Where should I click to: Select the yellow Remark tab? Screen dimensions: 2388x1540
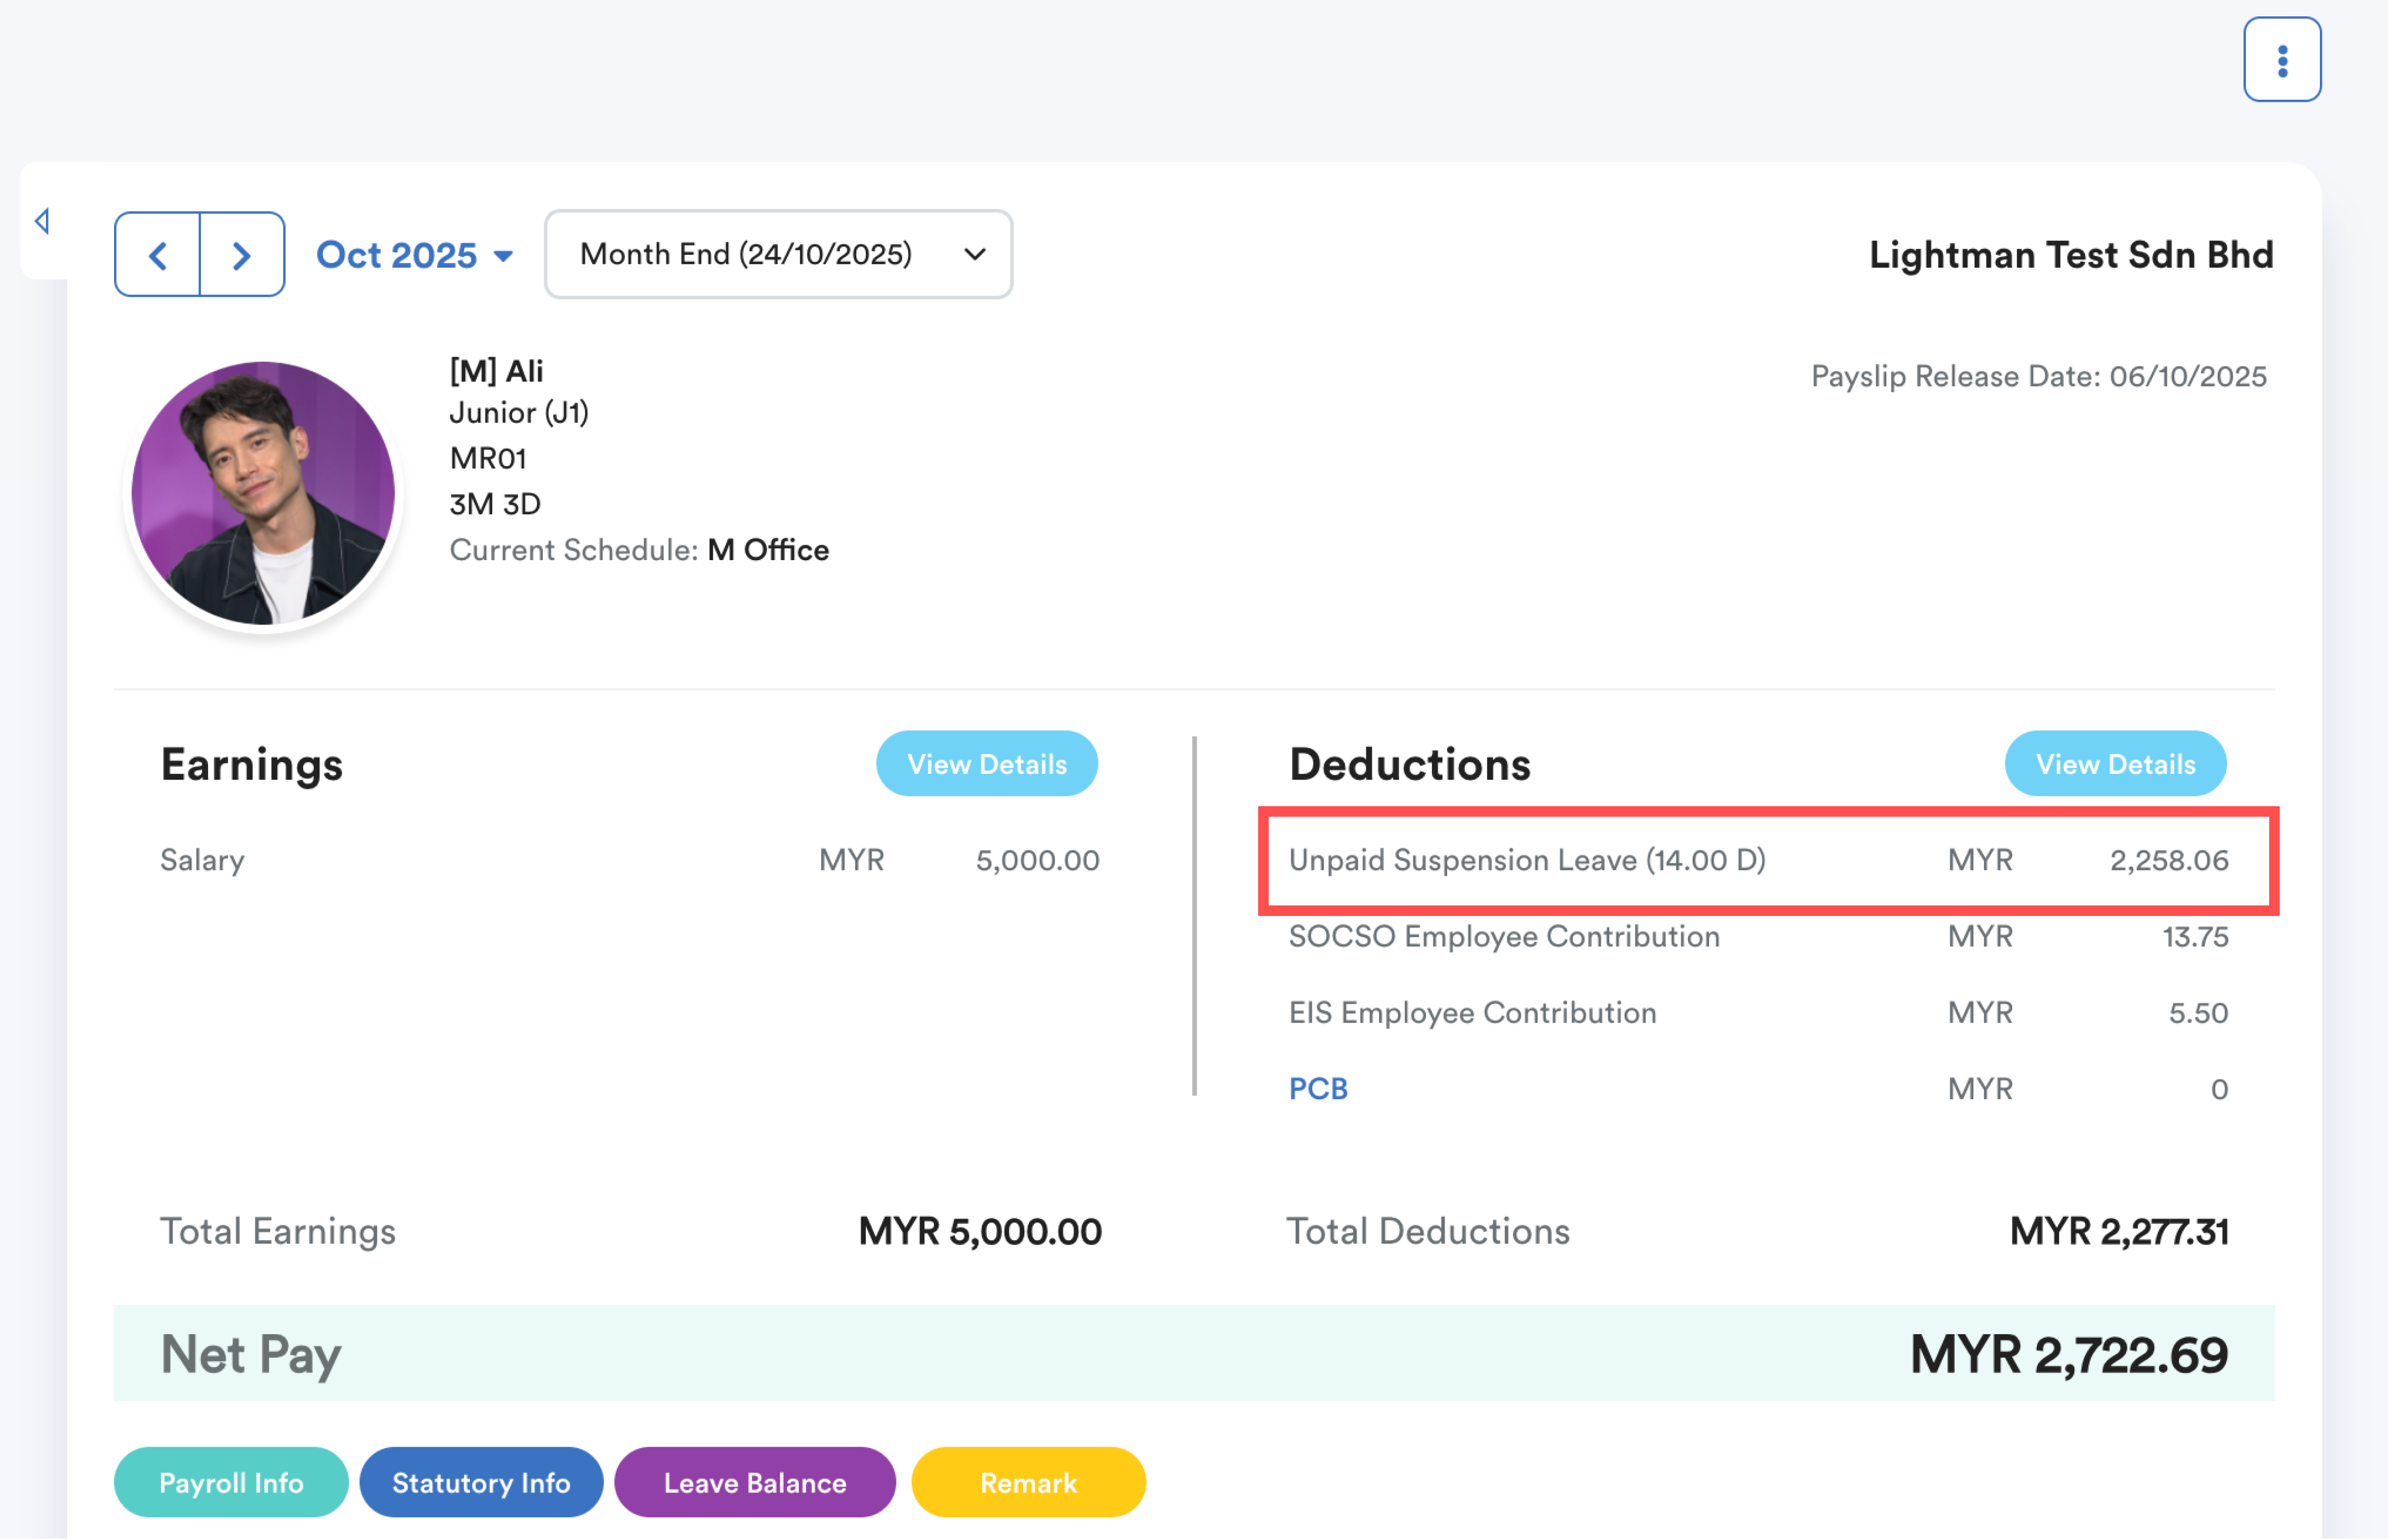1027,1482
